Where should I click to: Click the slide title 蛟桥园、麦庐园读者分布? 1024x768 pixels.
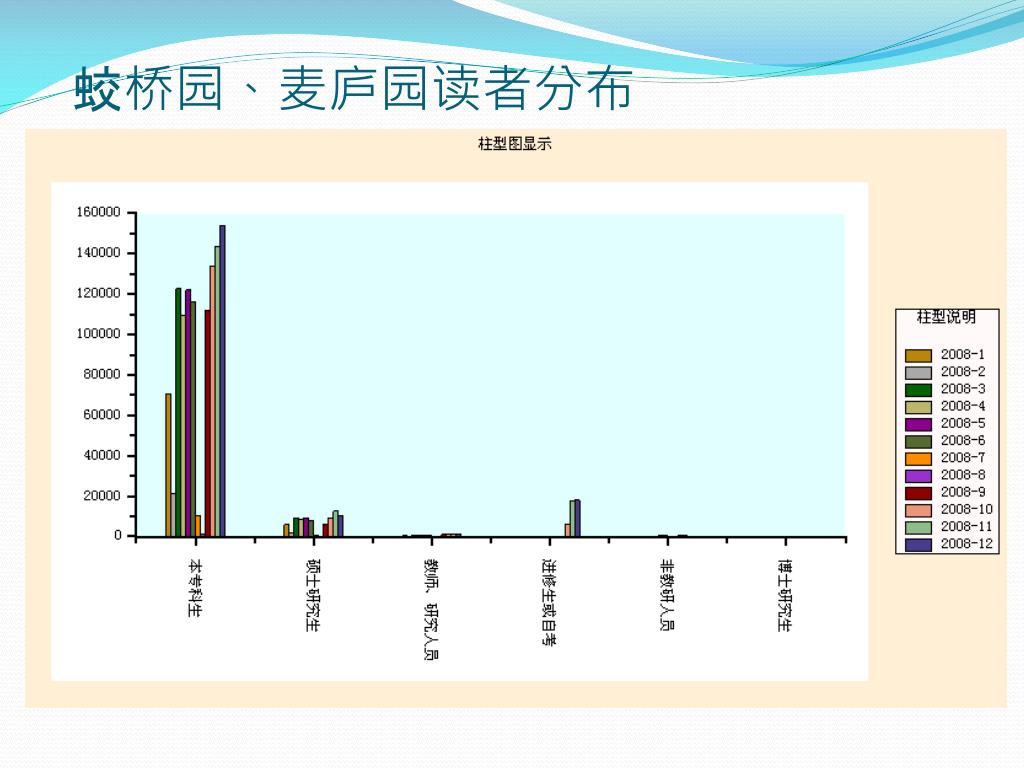click(353, 88)
